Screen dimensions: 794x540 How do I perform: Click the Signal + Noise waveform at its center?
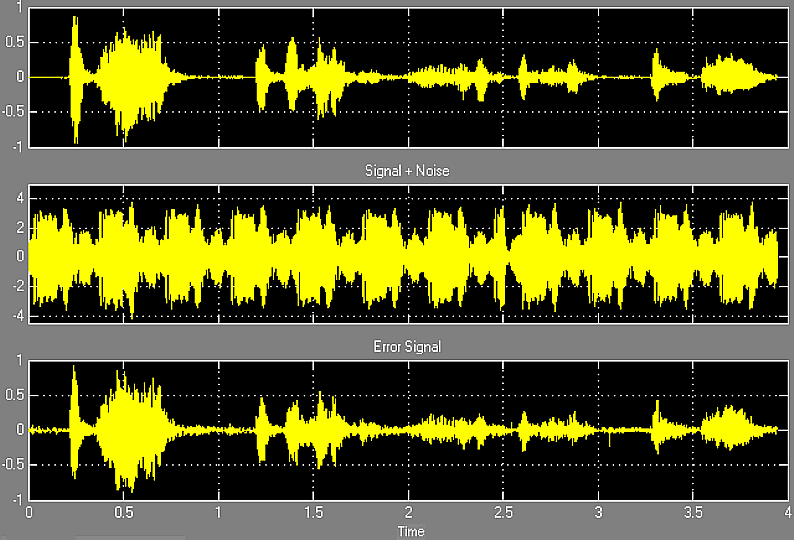click(x=404, y=256)
